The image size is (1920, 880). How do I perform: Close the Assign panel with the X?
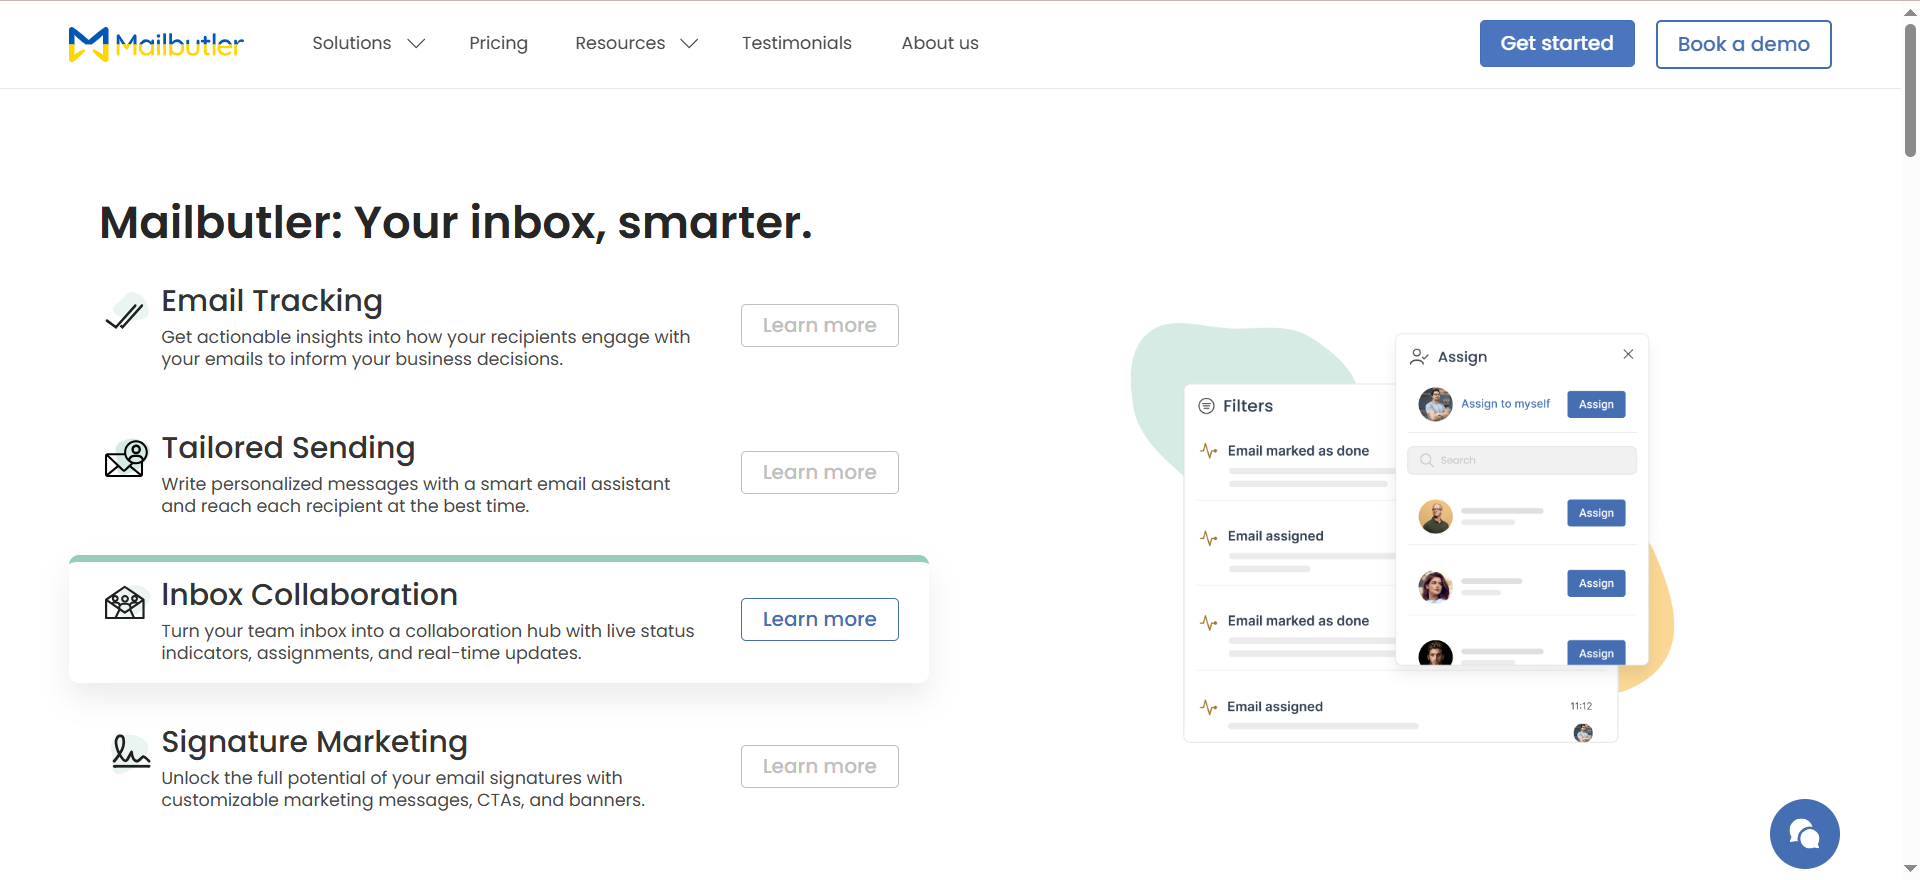click(1628, 354)
